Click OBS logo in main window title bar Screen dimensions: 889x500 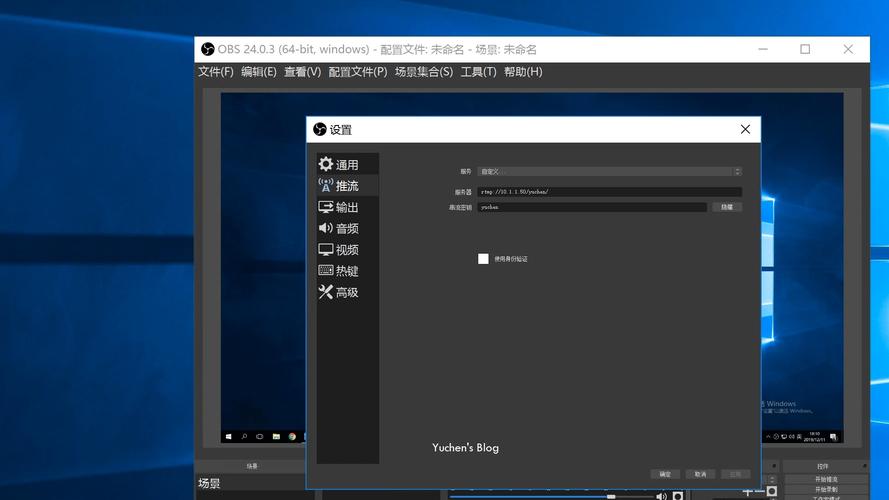[x=208, y=49]
